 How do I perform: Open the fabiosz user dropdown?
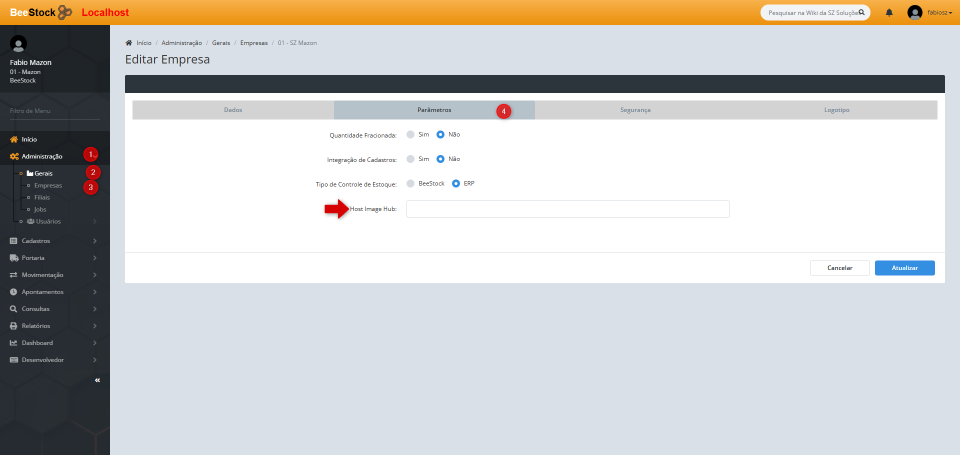[x=930, y=12]
